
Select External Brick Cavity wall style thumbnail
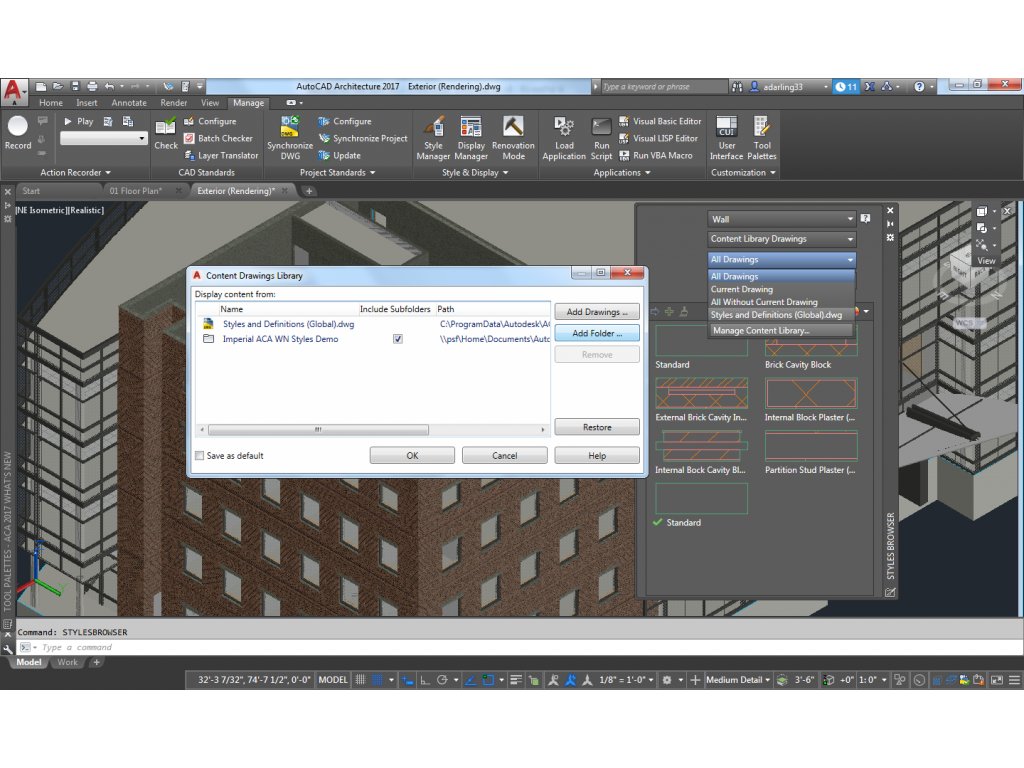(x=701, y=393)
